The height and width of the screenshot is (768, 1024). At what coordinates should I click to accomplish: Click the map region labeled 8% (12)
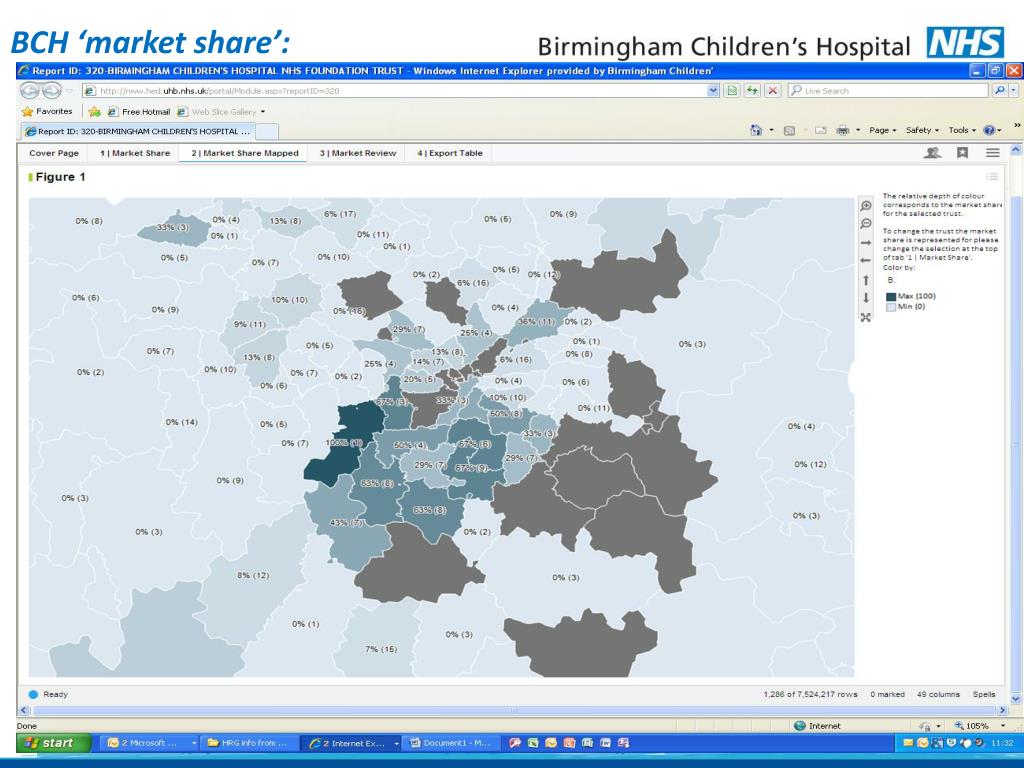253,575
